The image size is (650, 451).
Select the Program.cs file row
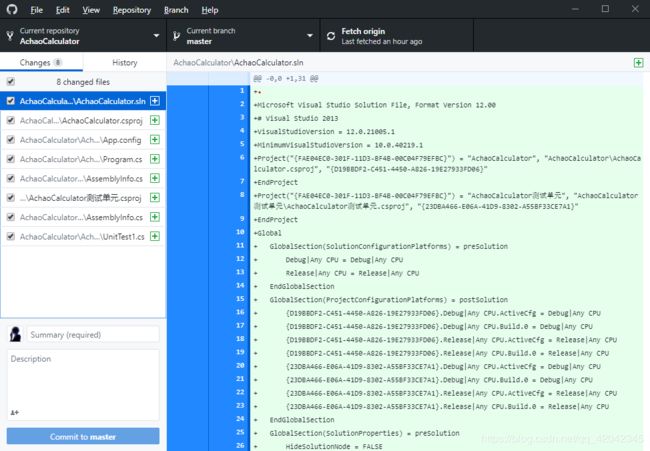(x=83, y=159)
